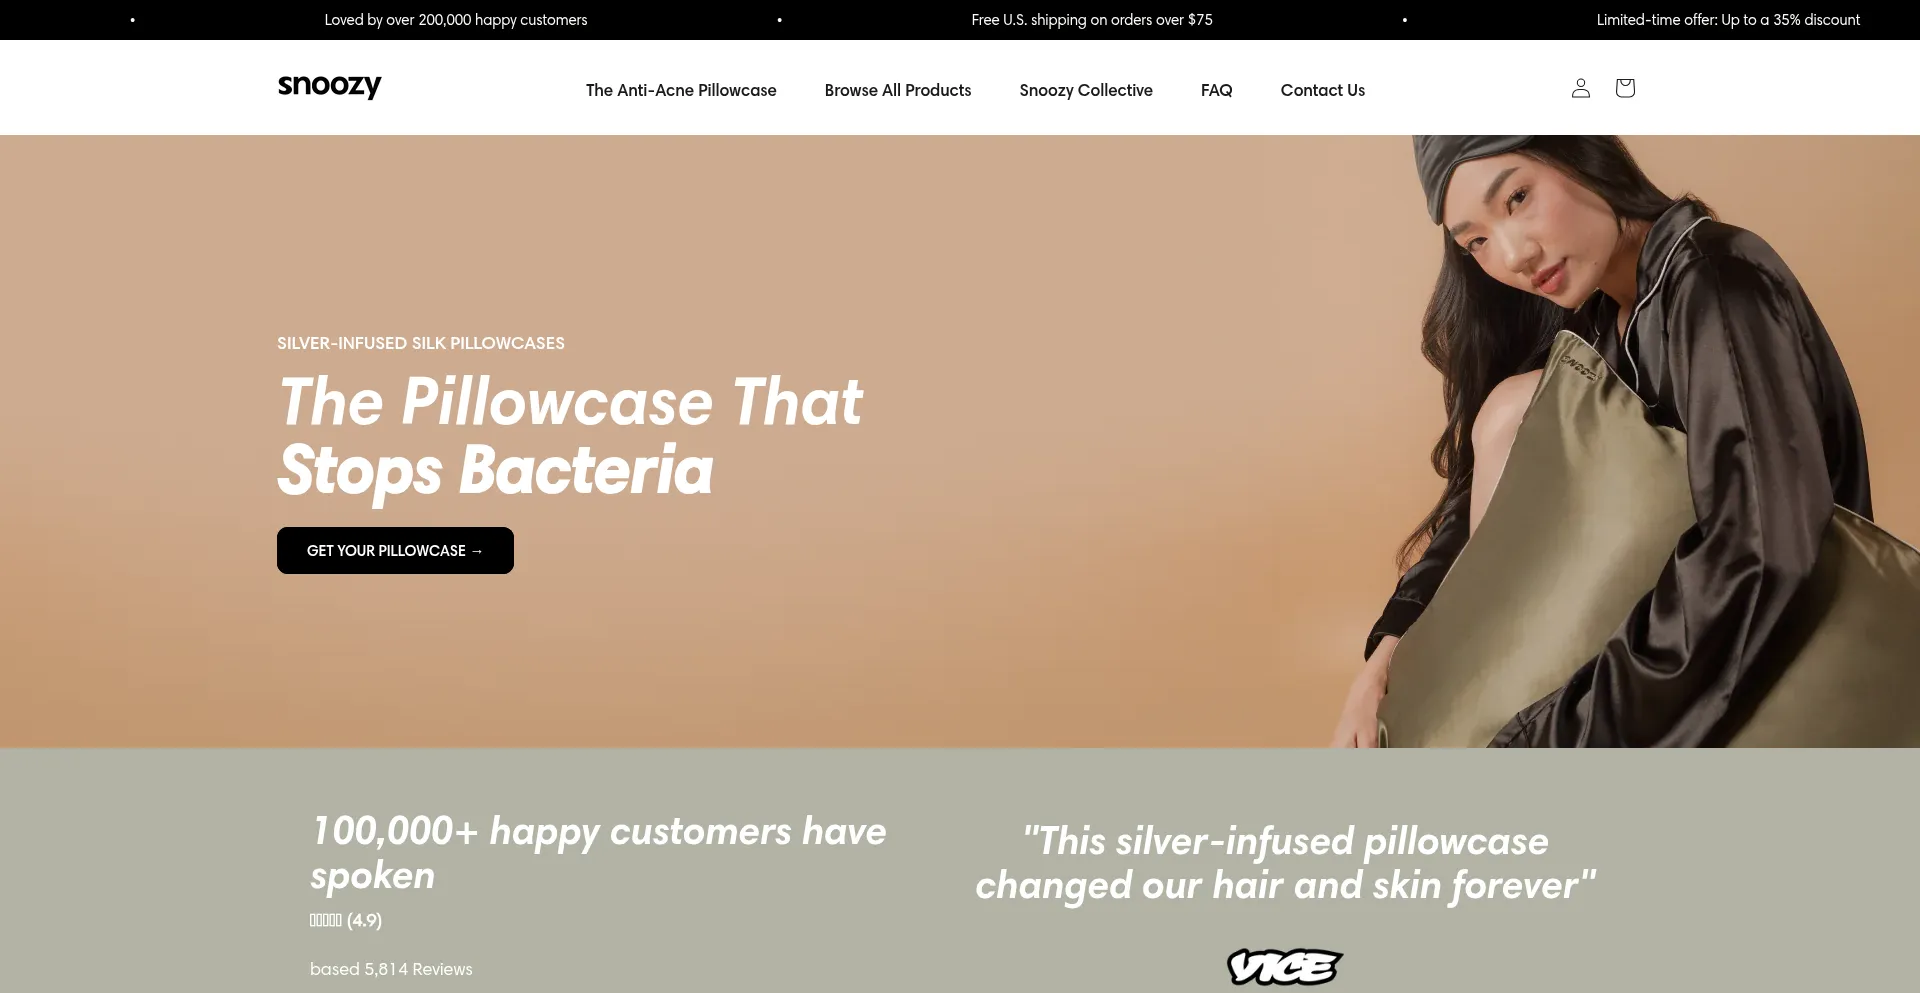Open Browse All Products menu
Screen dimensions: 1920x993
click(898, 90)
